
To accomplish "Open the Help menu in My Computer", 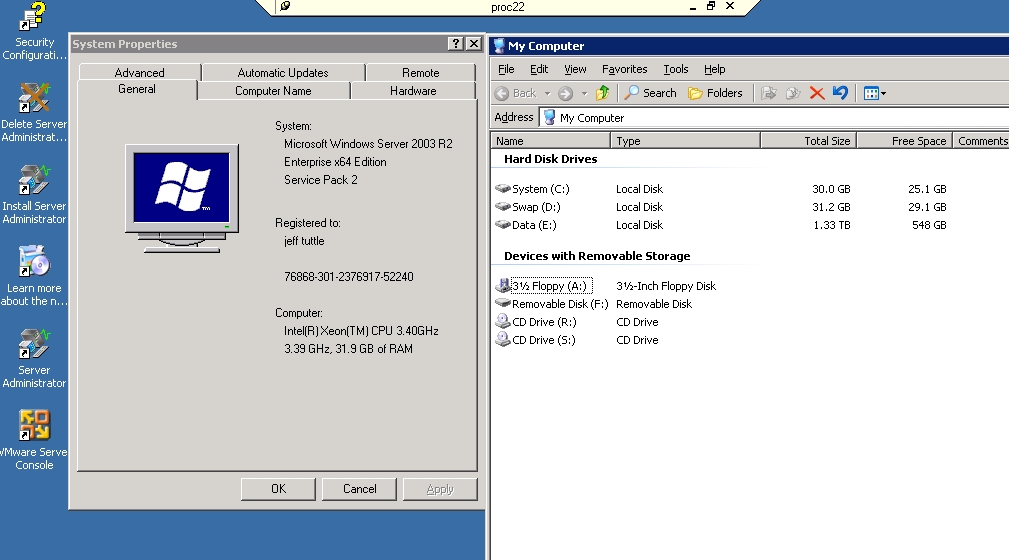I will (x=714, y=69).
